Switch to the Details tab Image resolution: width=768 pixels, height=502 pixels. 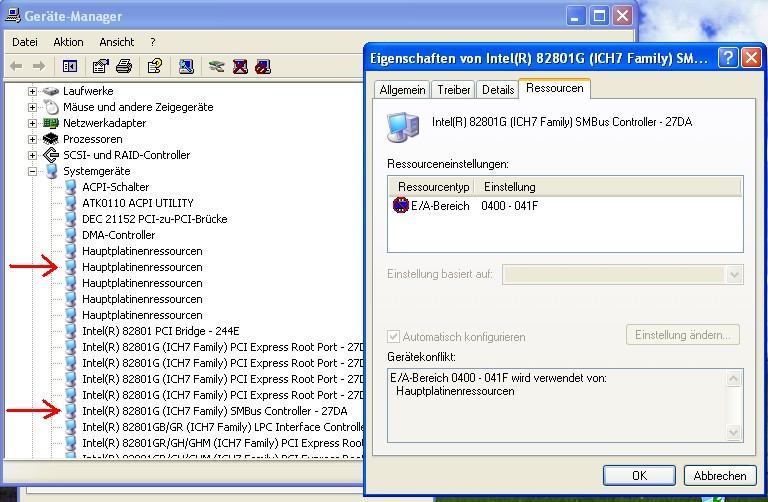pyautogui.click(x=498, y=90)
